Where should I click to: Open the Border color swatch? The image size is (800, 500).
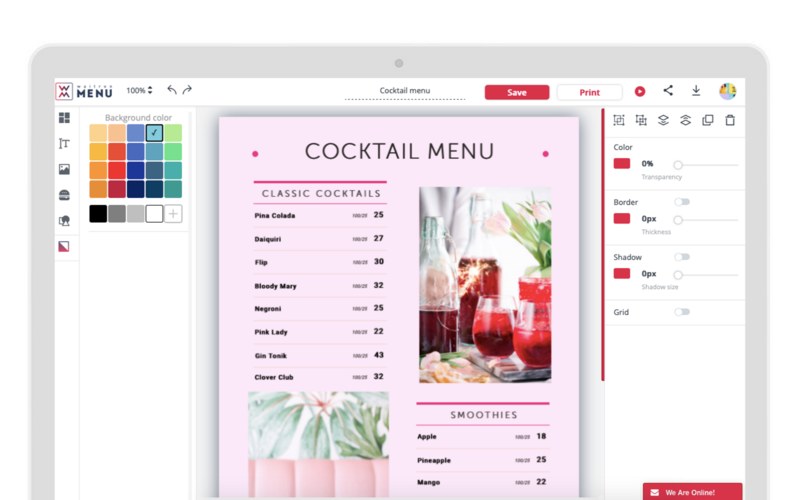click(621, 218)
